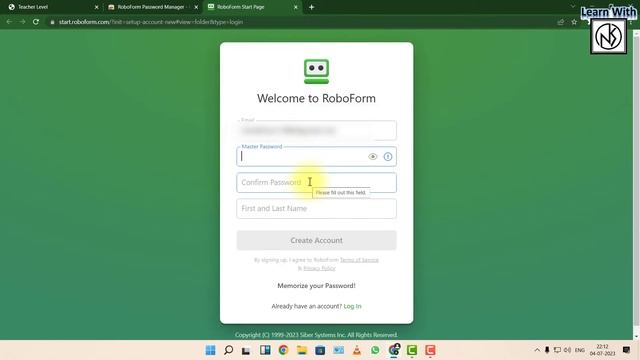Reload the current page
This screenshot has height=360, width=640.
click(36, 22)
